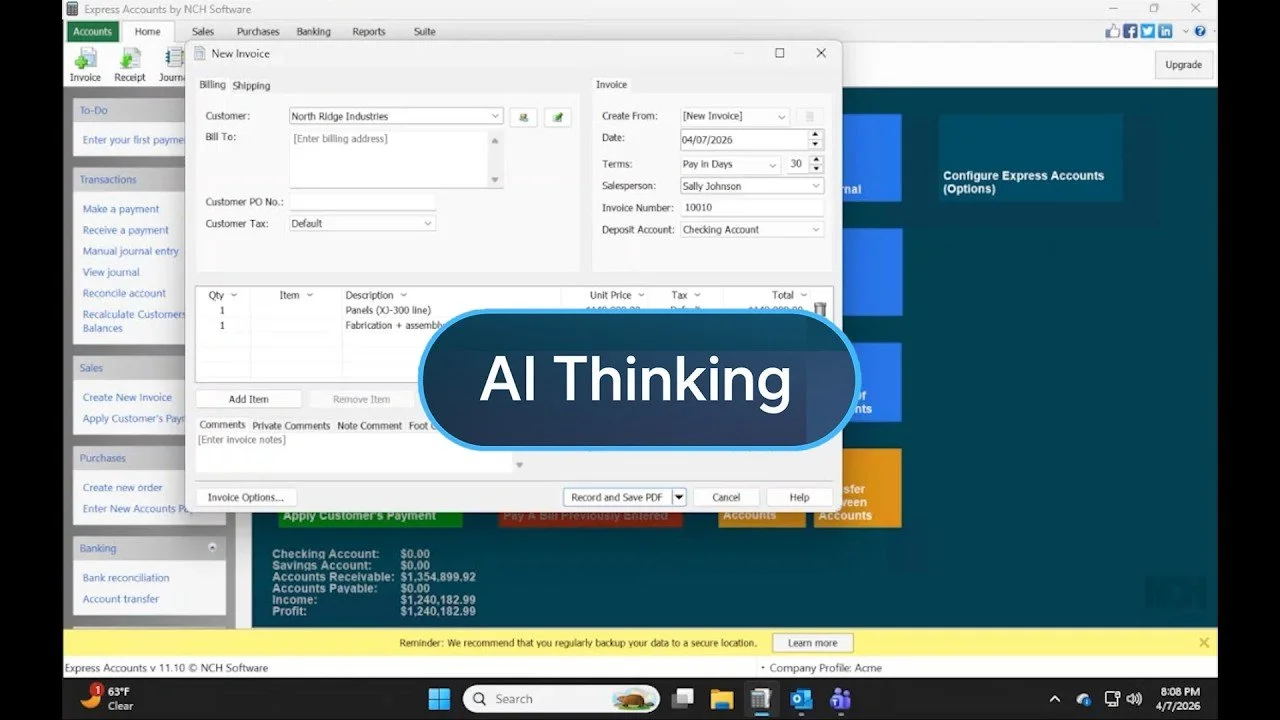Click the trash icon in the items table

tap(820, 310)
